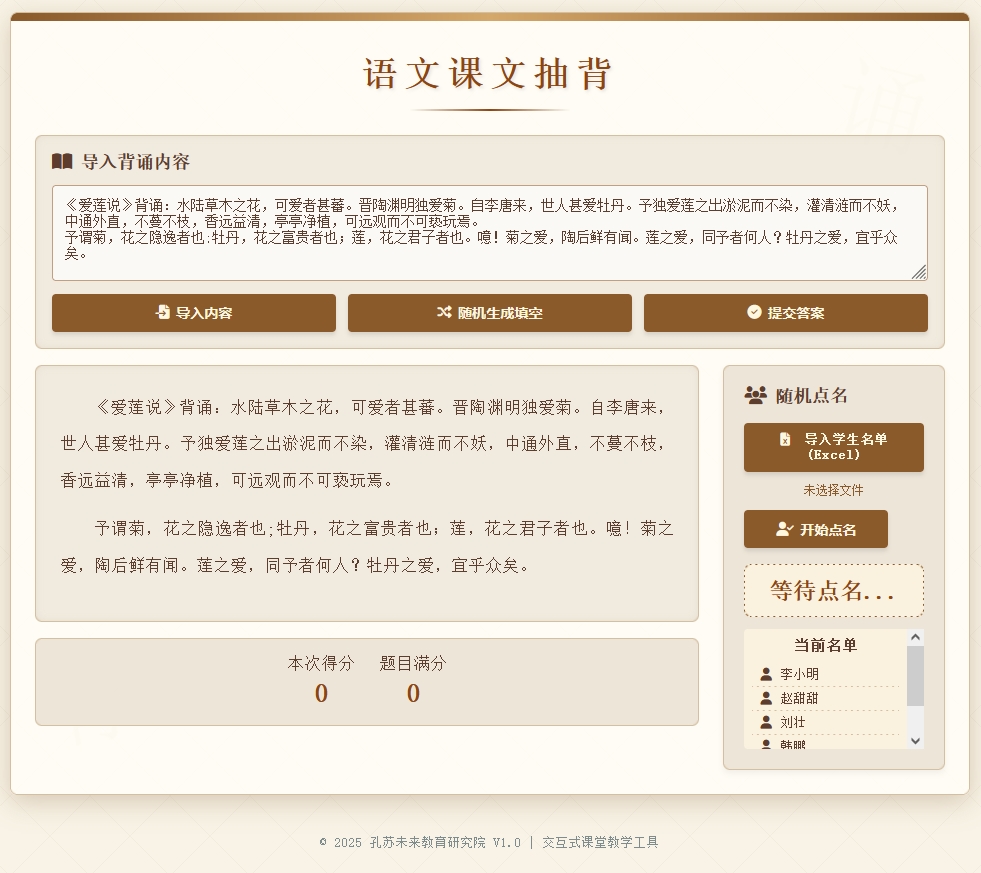The height and width of the screenshot is (873, 981).
Task: Generate random blanks with 随机生成填空
Action: click(490, 313)
